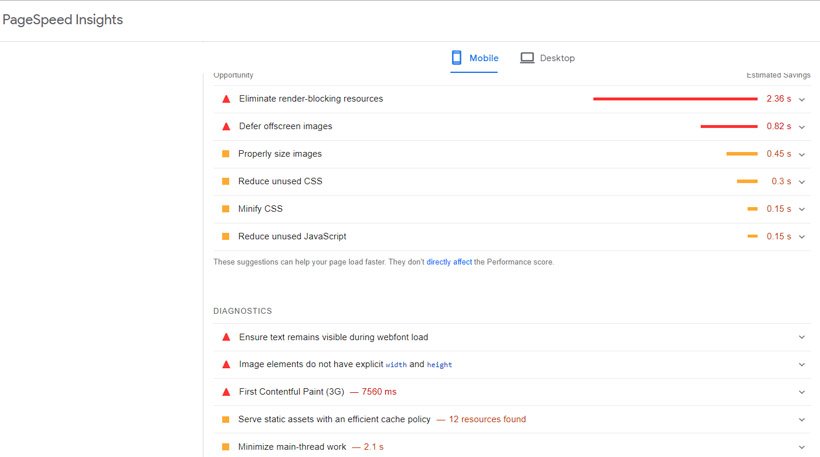This screenshot has width=820, height=457.
Task: Click the 'Estimated Savings' column header
Action: point(778,75)
